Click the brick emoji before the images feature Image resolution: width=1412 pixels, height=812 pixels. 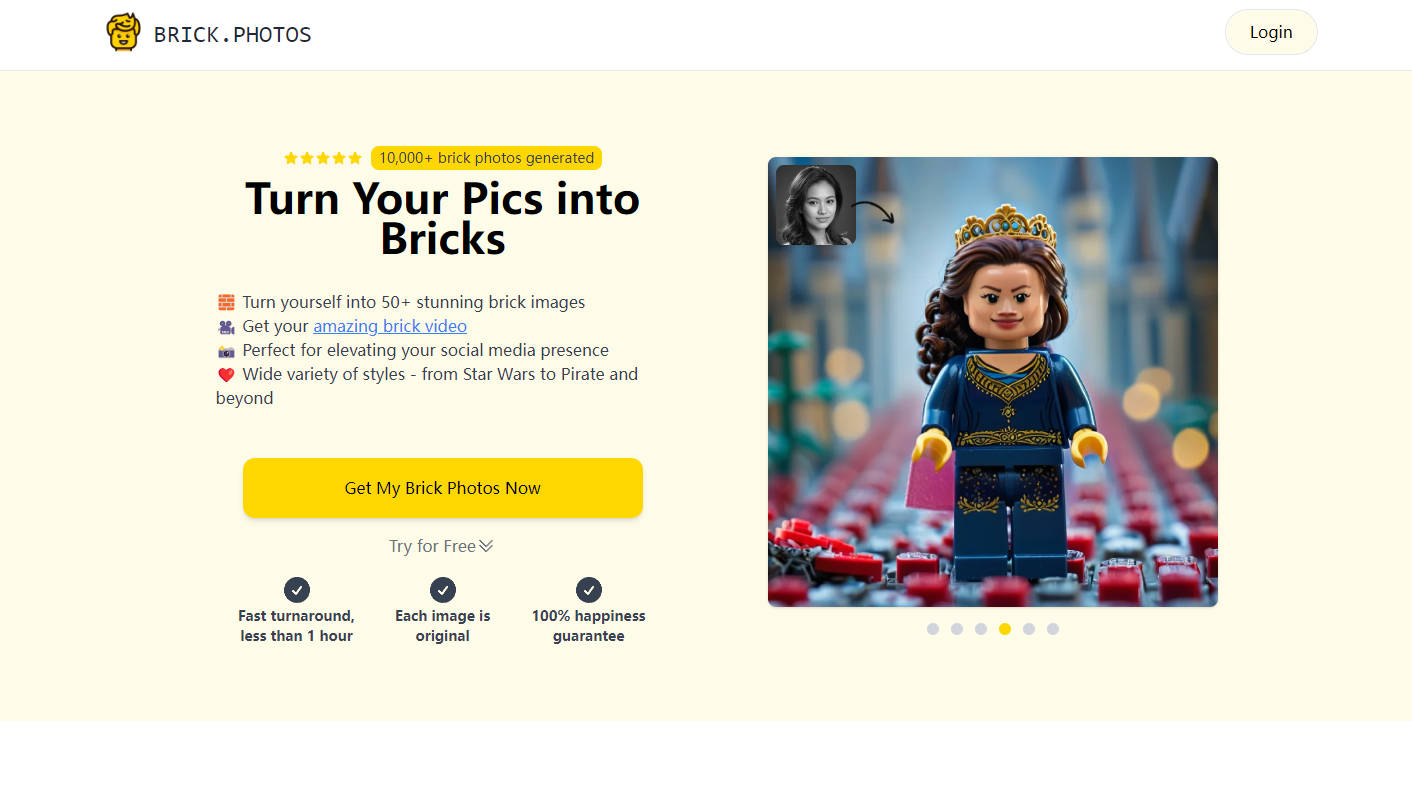(x=226, y=301)
